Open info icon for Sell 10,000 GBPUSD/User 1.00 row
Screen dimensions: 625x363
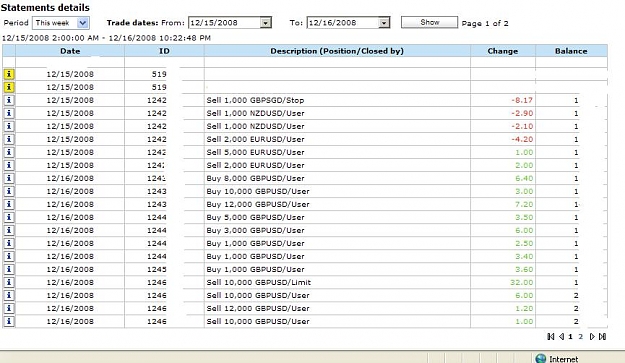[9, 321]
